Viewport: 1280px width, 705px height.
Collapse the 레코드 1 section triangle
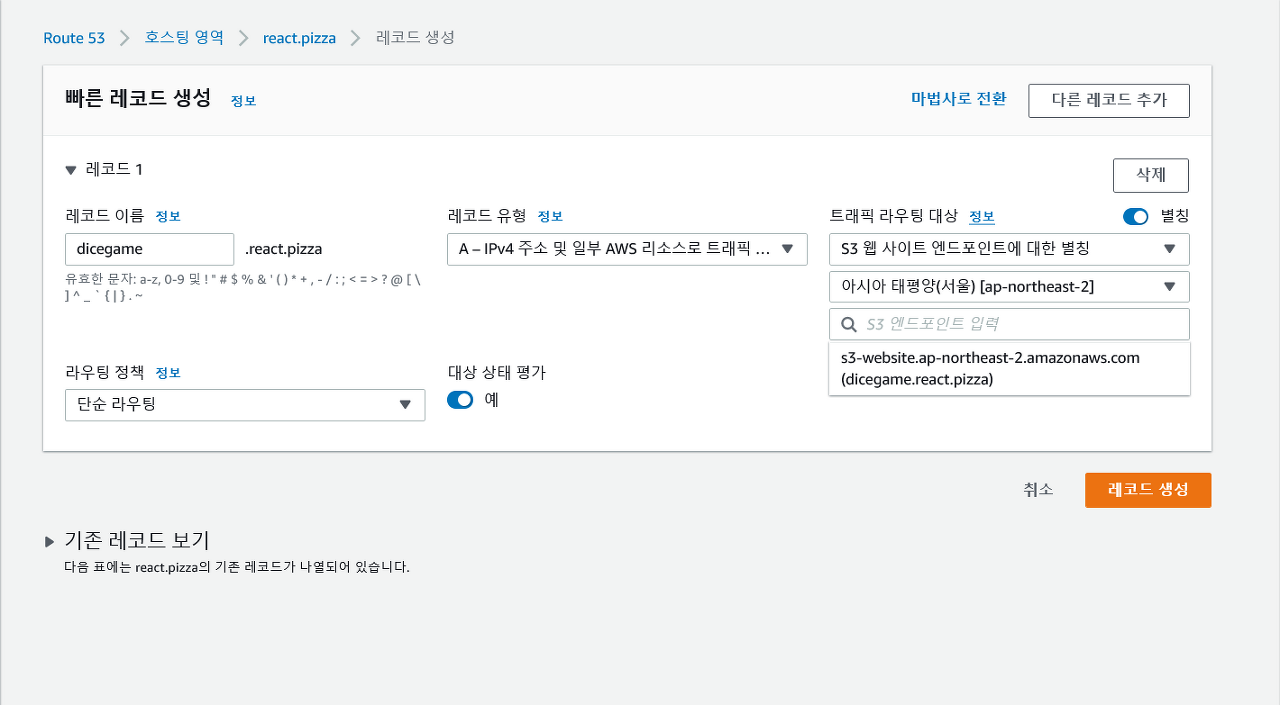[x=71, y=170]
